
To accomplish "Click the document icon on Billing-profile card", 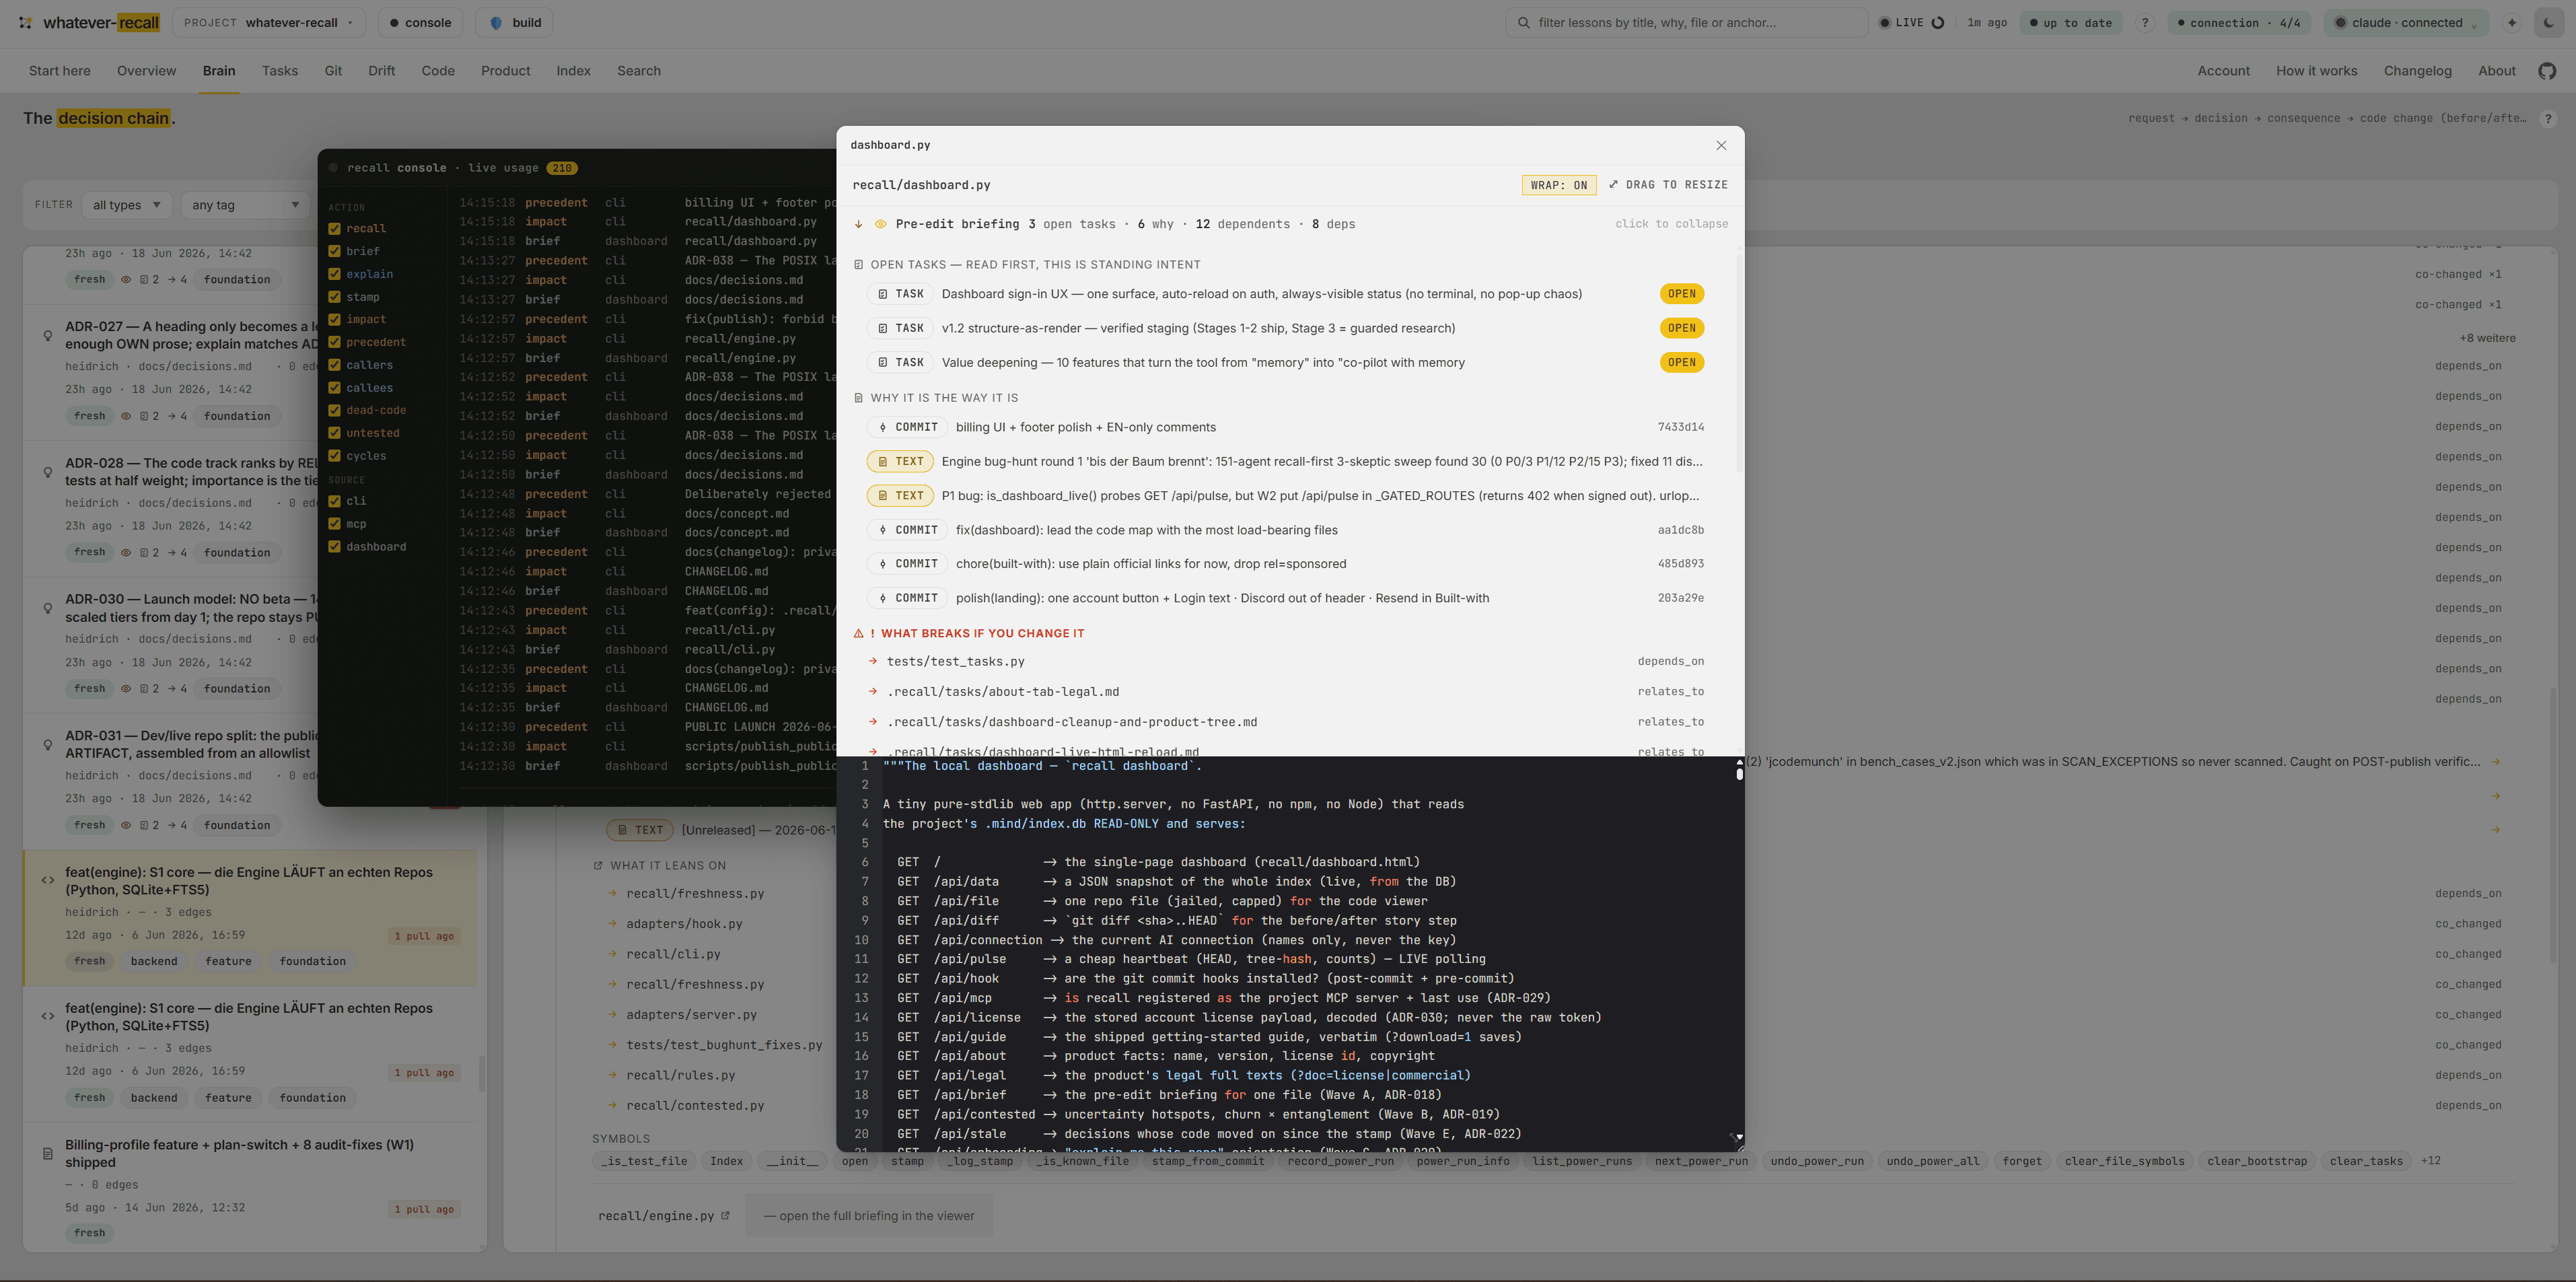I will pyautogui.click(x=47, y=1153).
